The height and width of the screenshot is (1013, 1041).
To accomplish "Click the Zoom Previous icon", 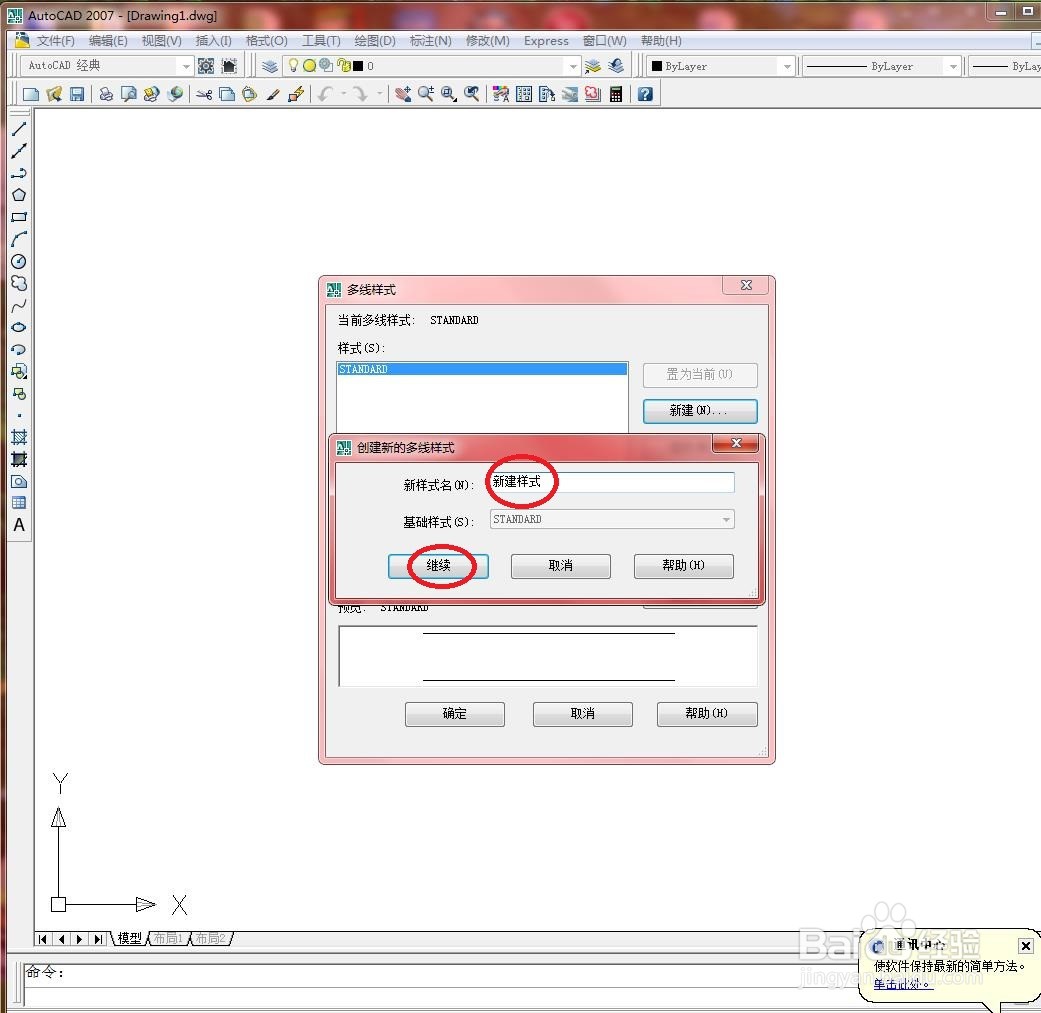I will click(x=472, y=94).
